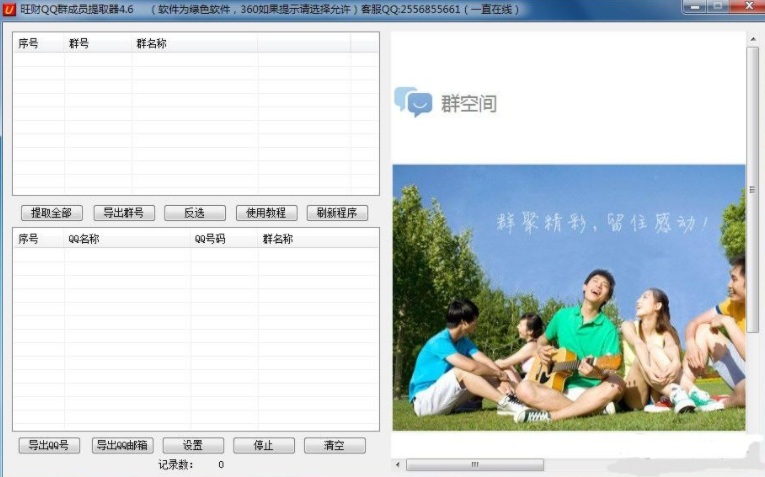Refresh program via 刷新程序 button

(337, 213)
